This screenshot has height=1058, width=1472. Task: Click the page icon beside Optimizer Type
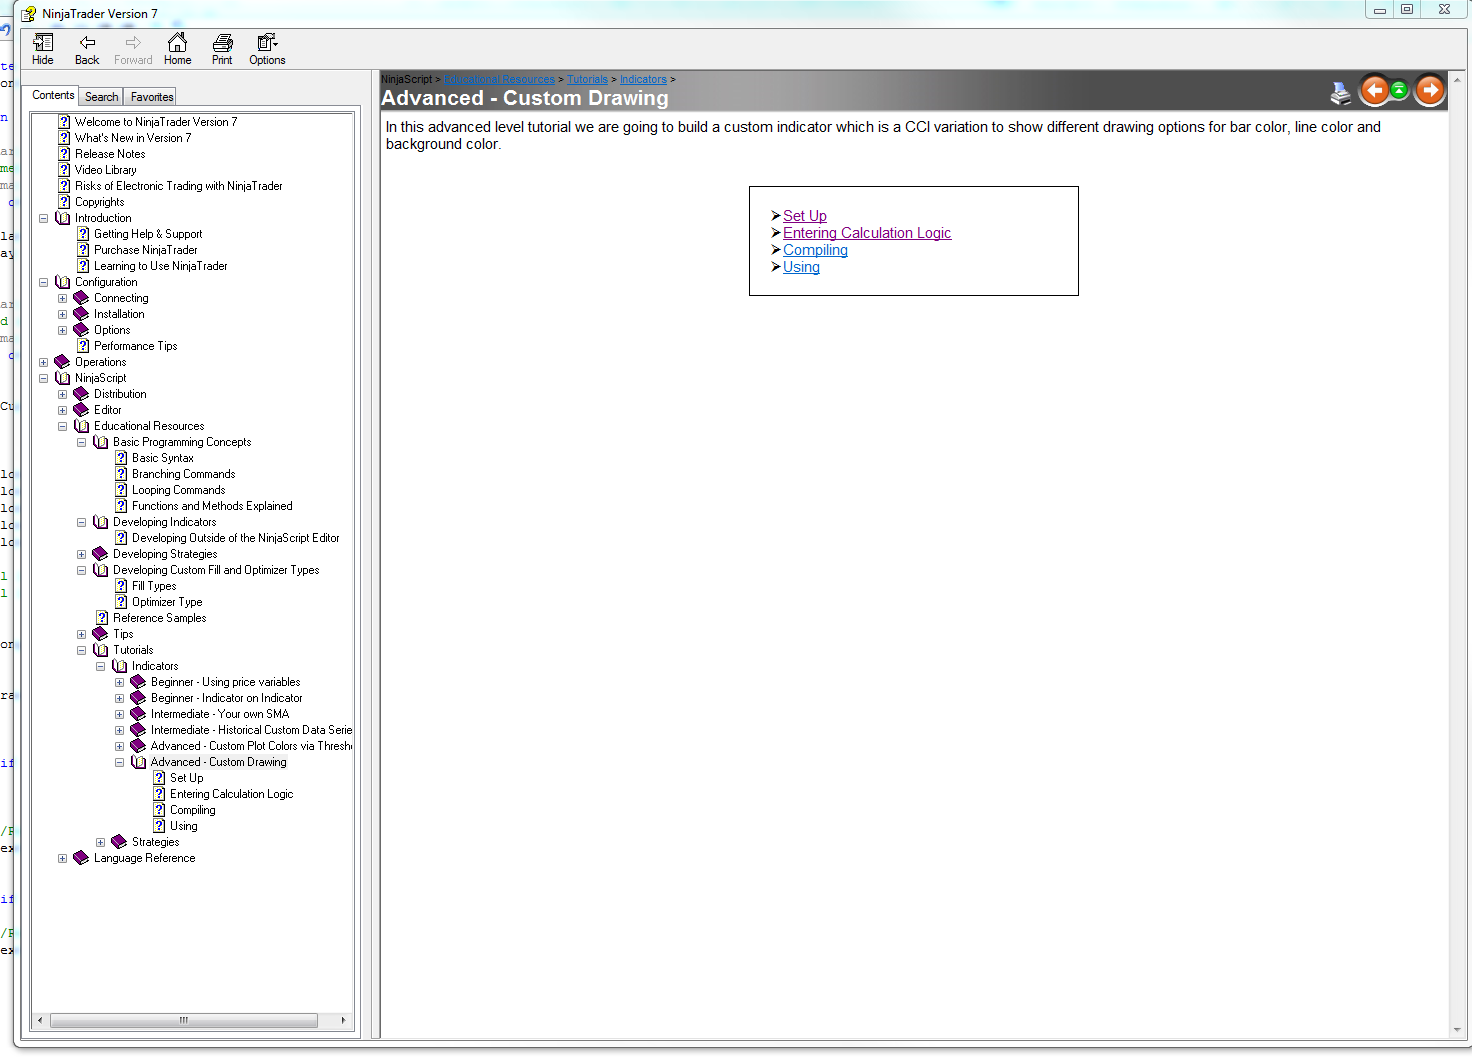pyautogui.click(x=121, y=602)
